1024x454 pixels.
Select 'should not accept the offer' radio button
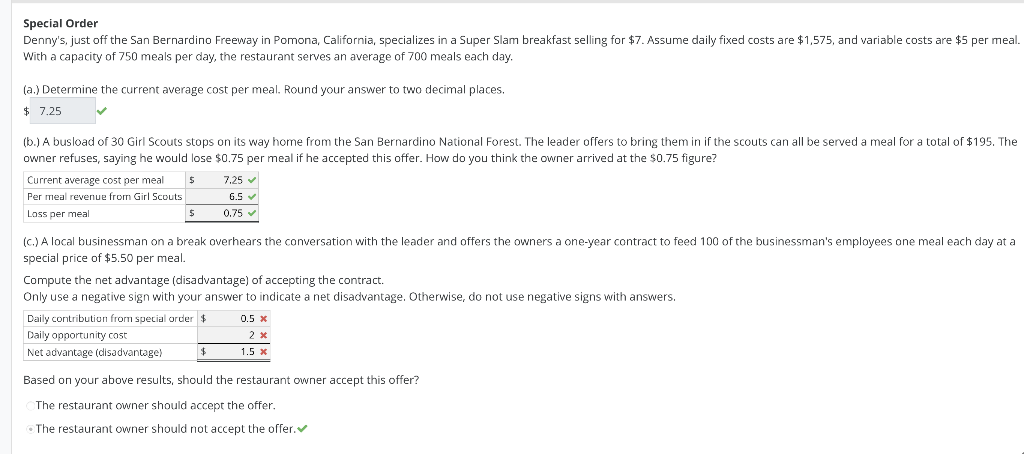pyautogui.click(x=30, y=429)
